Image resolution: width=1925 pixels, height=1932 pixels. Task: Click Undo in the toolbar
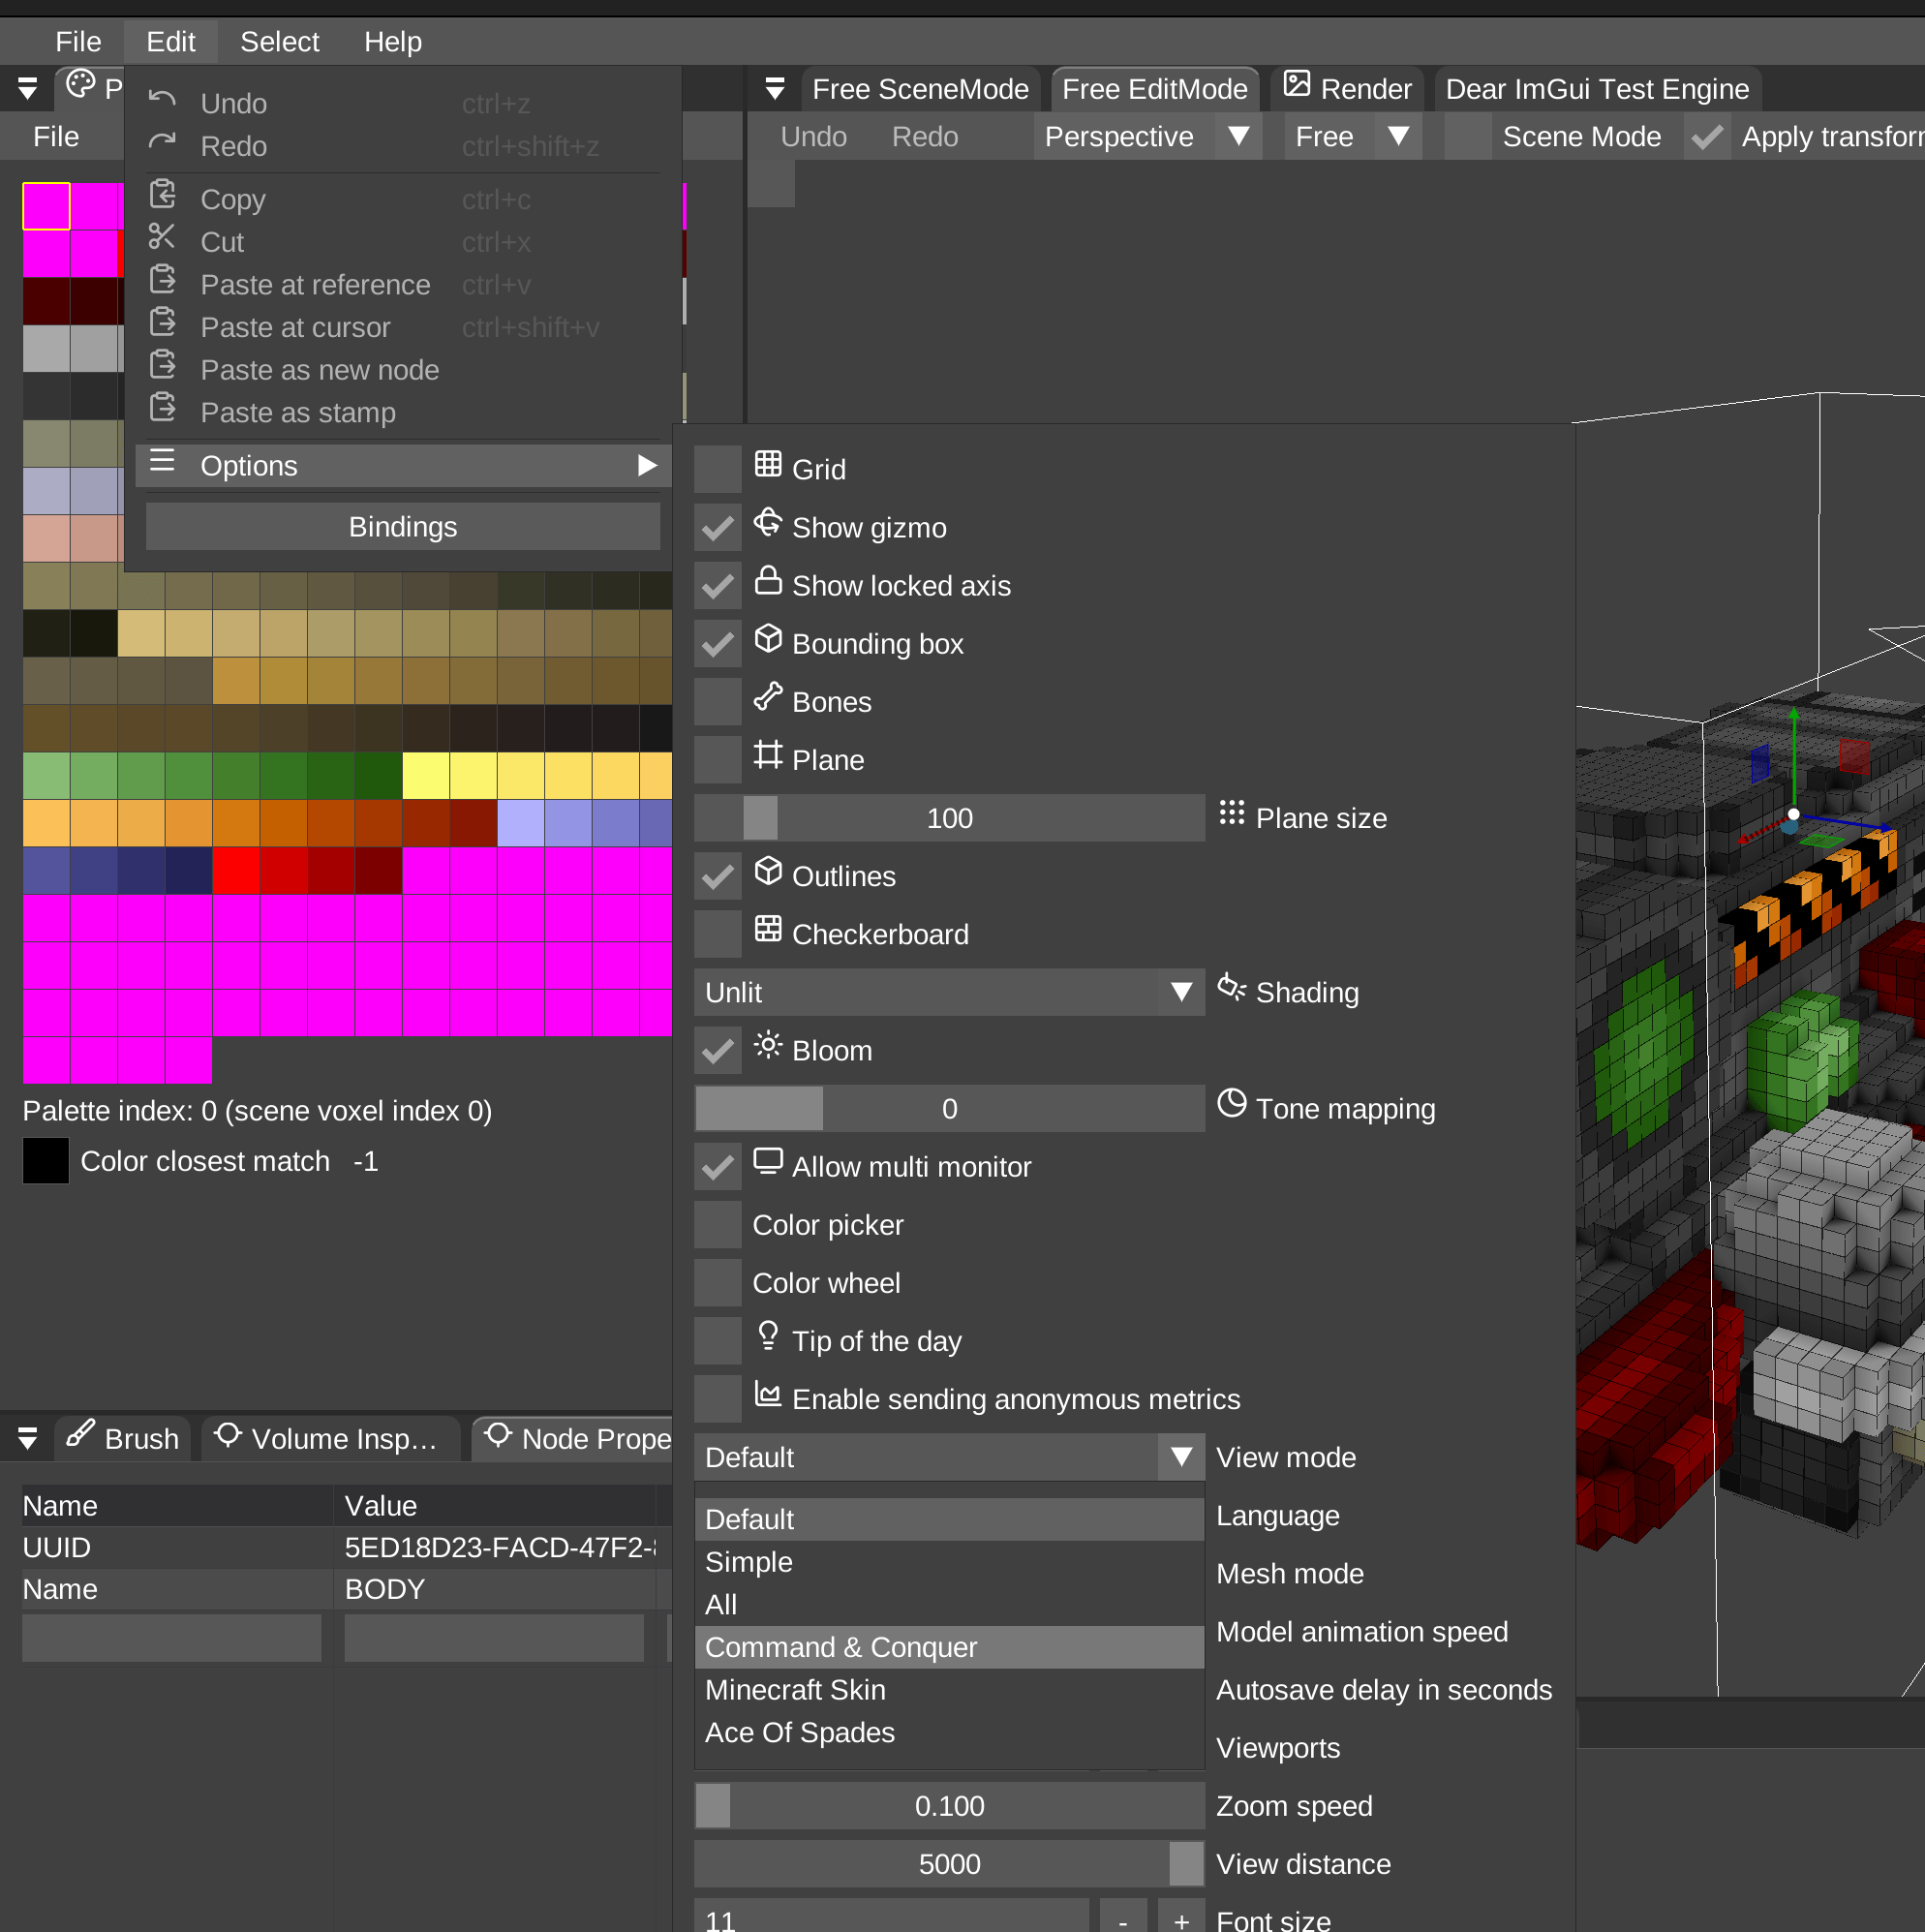point(812,136)
